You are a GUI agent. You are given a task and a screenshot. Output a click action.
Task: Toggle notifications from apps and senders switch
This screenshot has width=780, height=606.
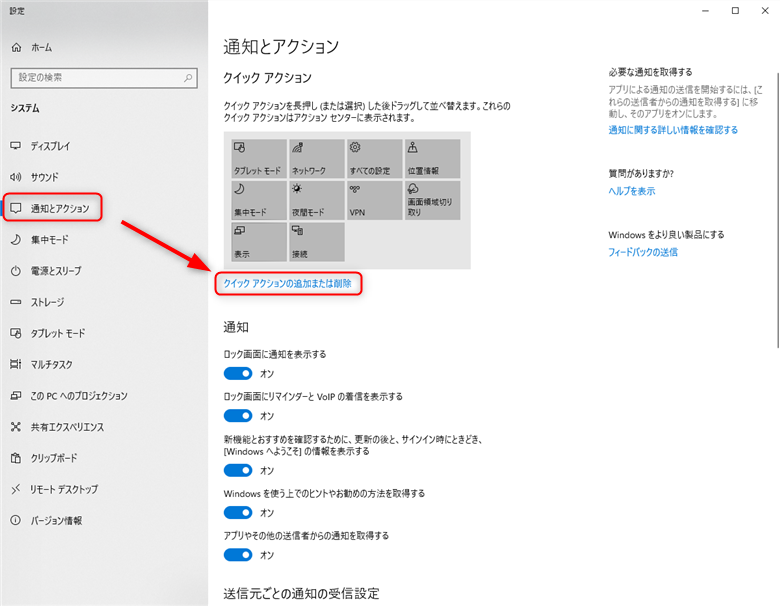pyautogui.click(x=238, y=555)
